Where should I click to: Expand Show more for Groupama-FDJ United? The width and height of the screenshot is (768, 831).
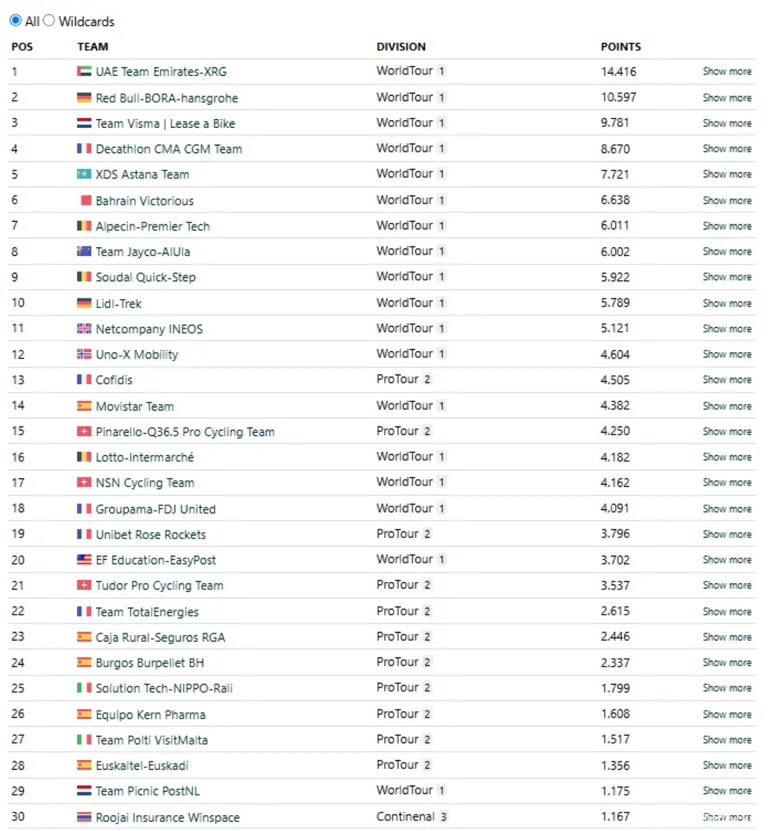click(x=727, y=509)
